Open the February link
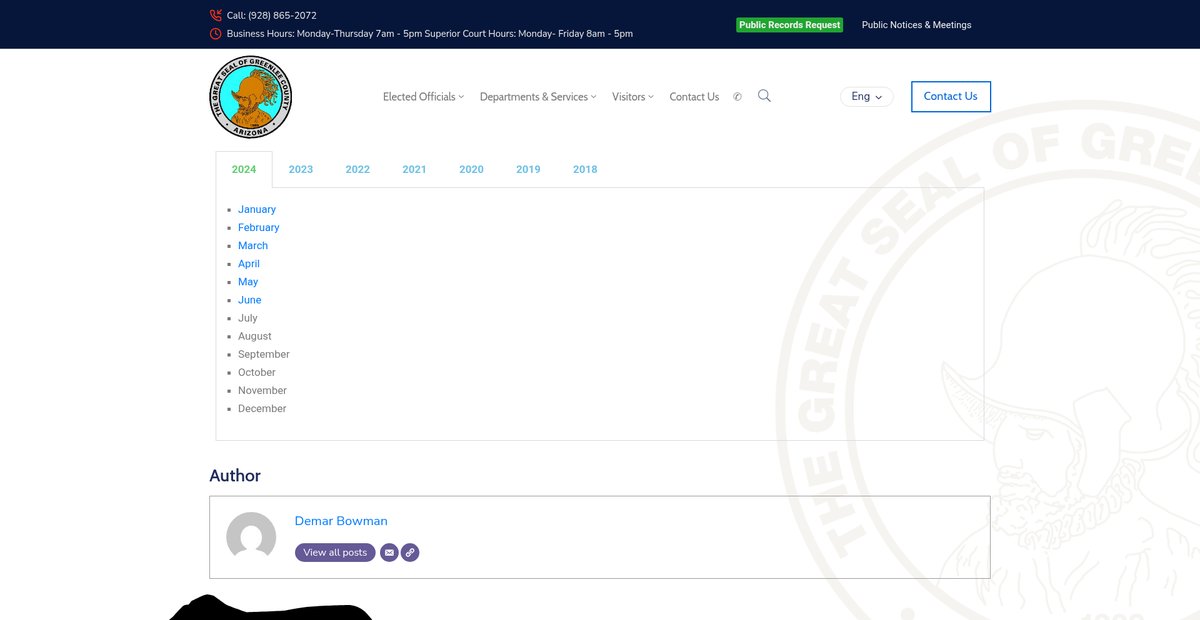The height and width of the screenshot is (620, 1200). click(x=258, y=227)
